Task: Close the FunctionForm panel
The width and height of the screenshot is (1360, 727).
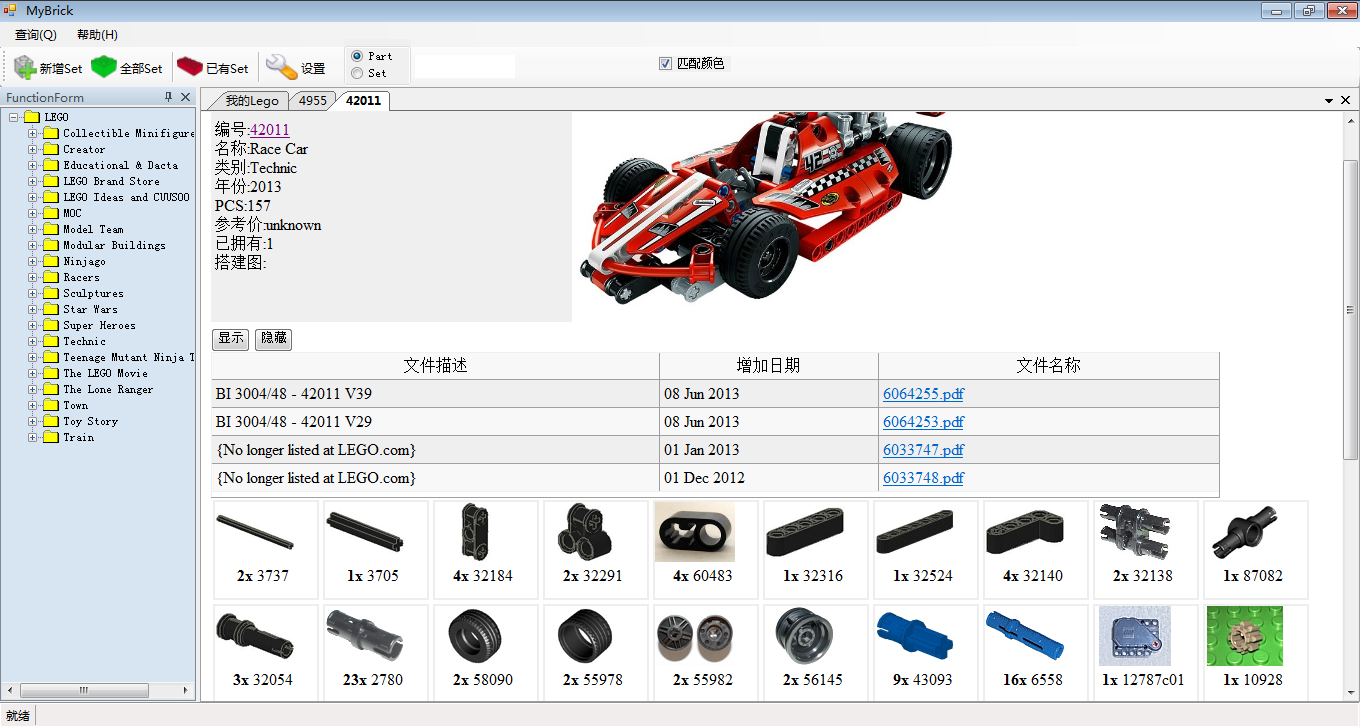Action: tap(186, 97)
